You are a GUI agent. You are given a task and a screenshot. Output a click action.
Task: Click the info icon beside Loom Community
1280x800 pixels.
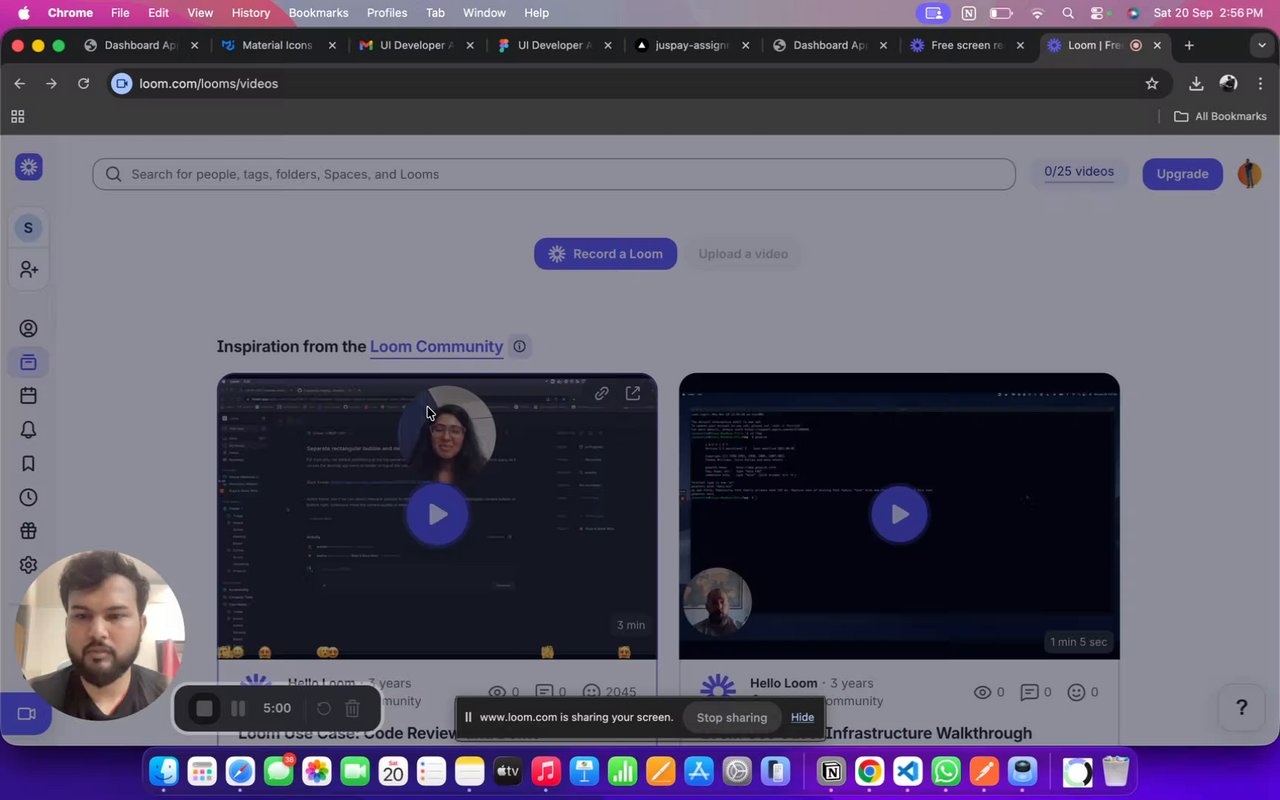click(519, 347)
